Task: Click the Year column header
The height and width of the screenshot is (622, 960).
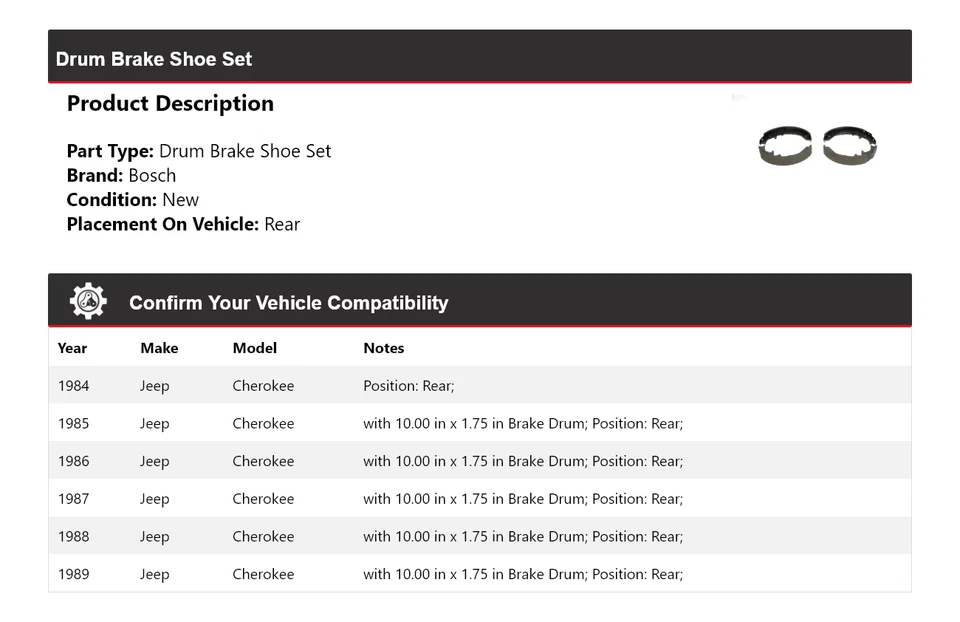Action: click(72, 348)
